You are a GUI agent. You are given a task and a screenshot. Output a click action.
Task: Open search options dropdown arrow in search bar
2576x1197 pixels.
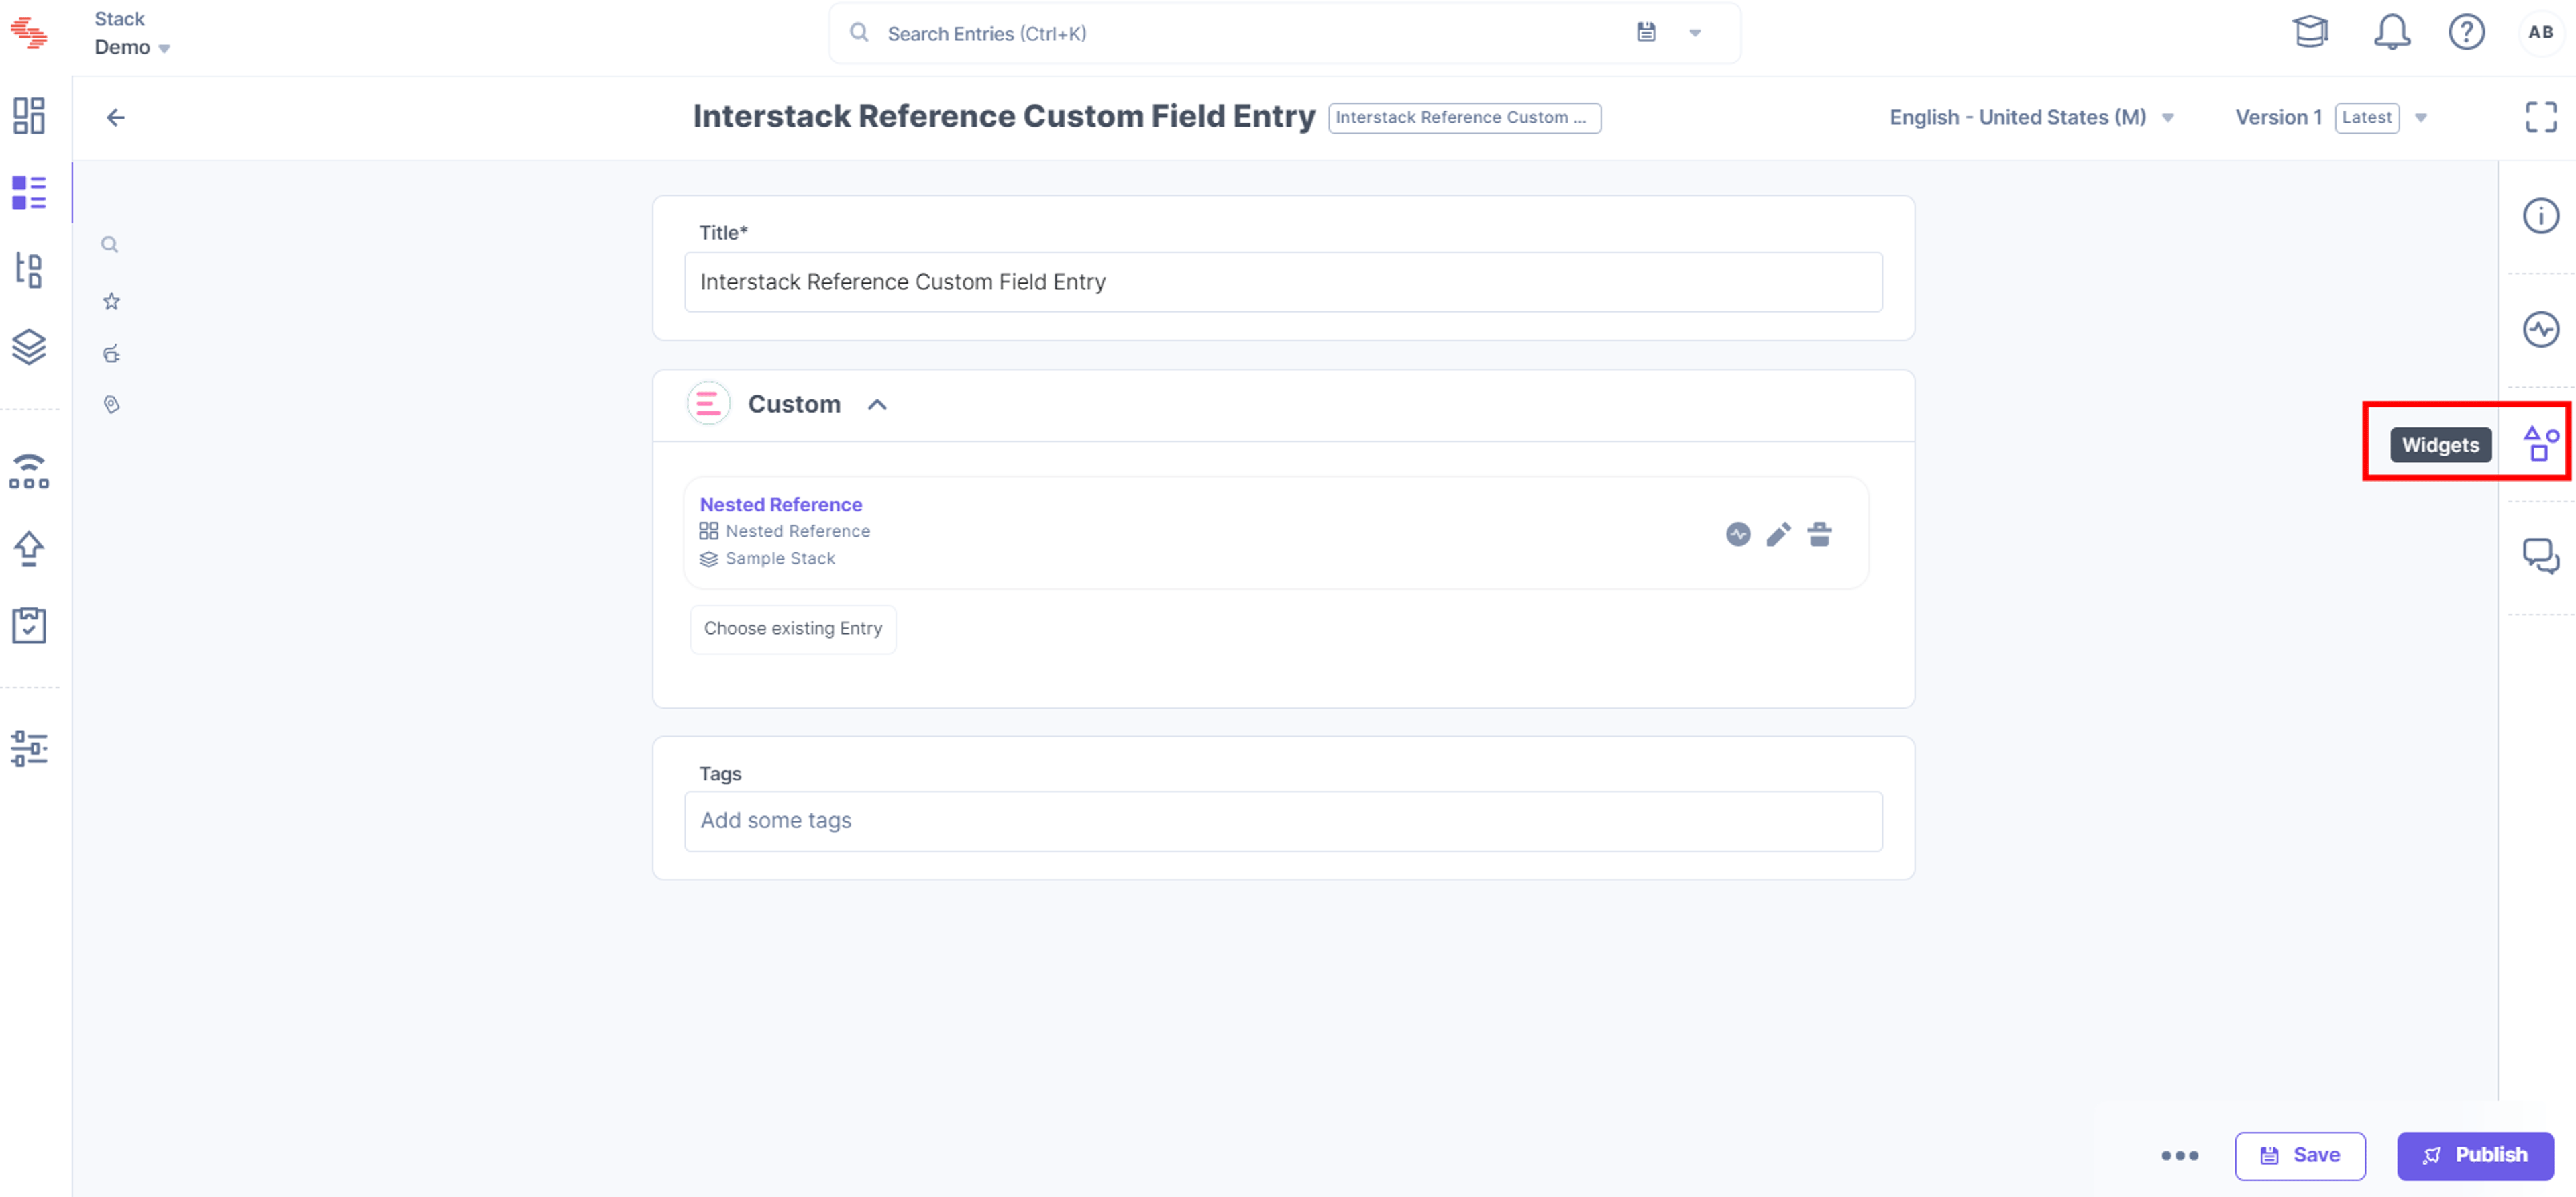[x=1695, y=33]
